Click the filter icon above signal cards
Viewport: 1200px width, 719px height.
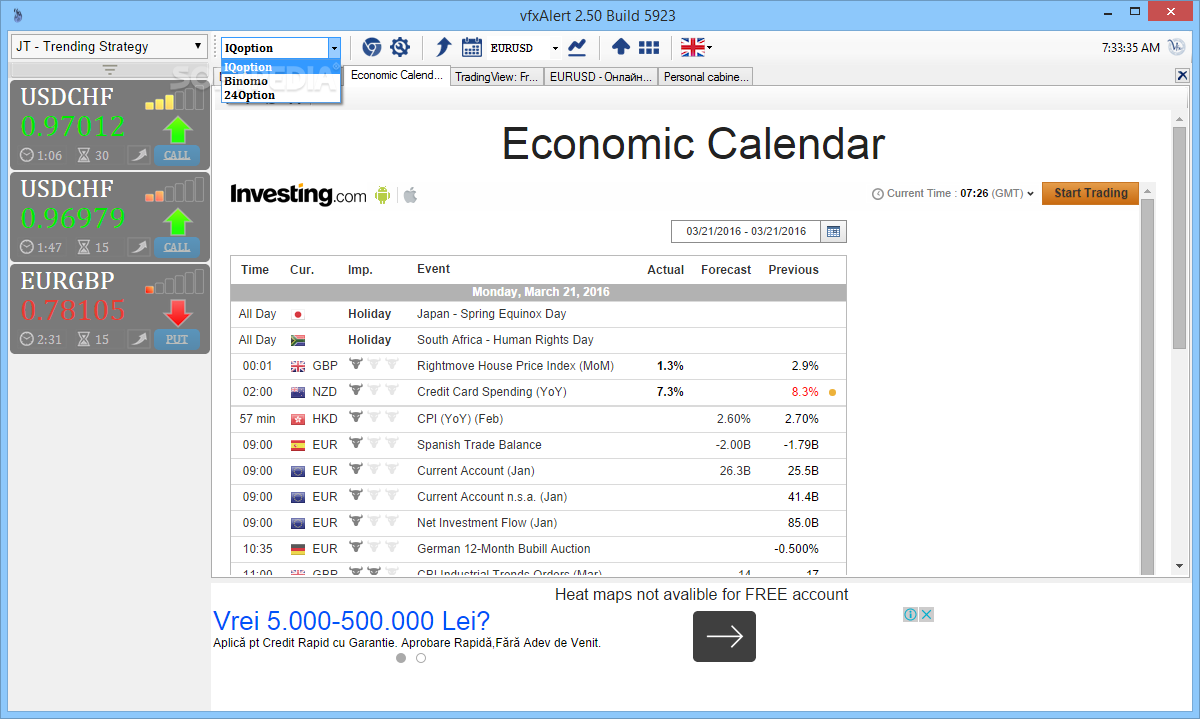[110, 70]
